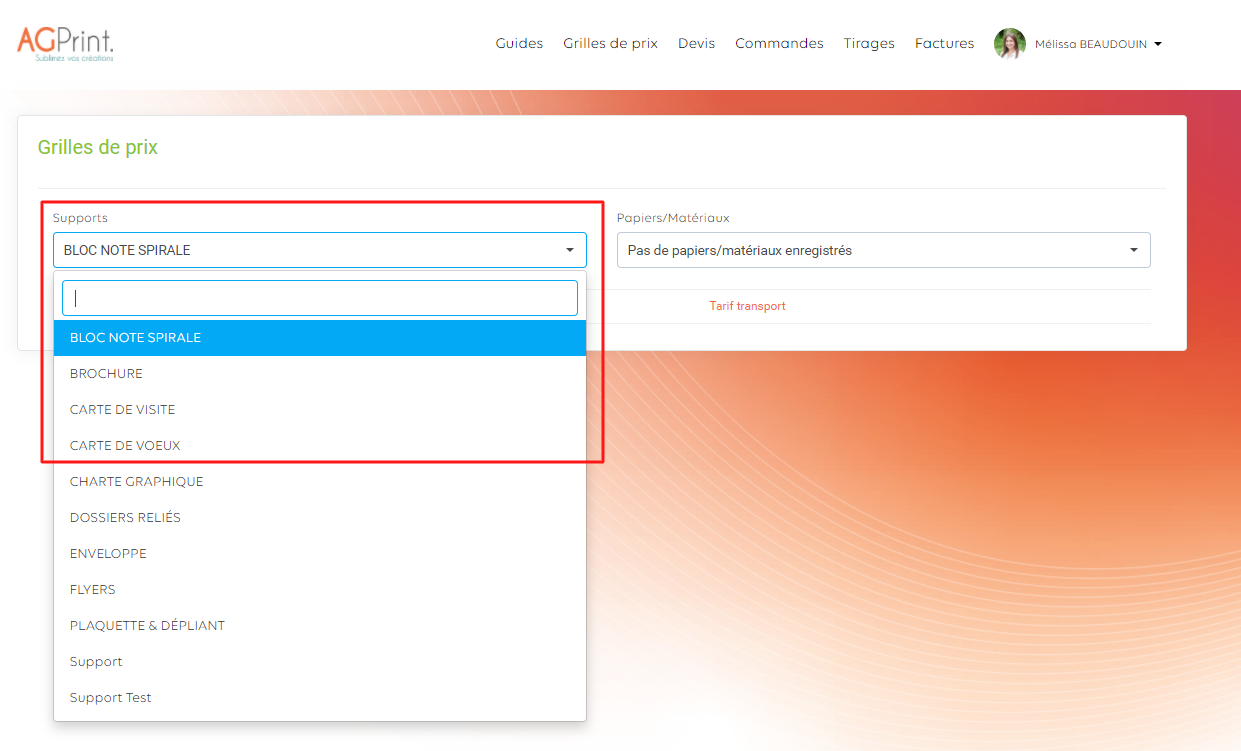
Task: Collapse the Supports dropdown arrow
Action: click(569, 250)
